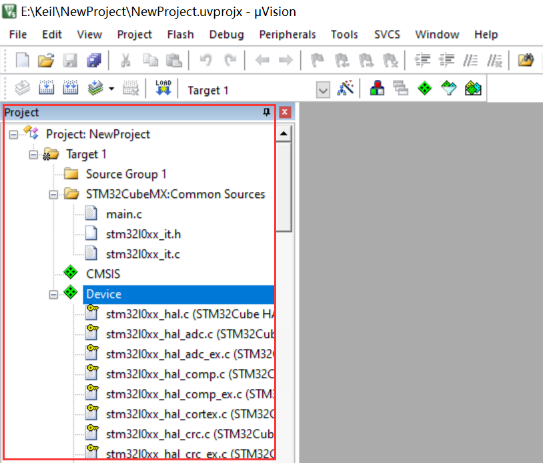Open Manage Run-Time Environment green diamond icon

(x=425, y=88)
